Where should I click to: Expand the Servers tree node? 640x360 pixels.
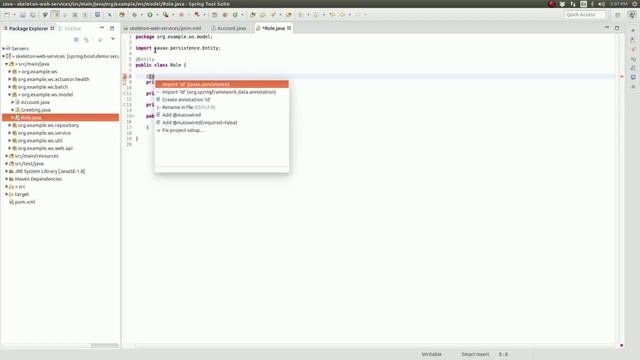[x=4, y=48]
